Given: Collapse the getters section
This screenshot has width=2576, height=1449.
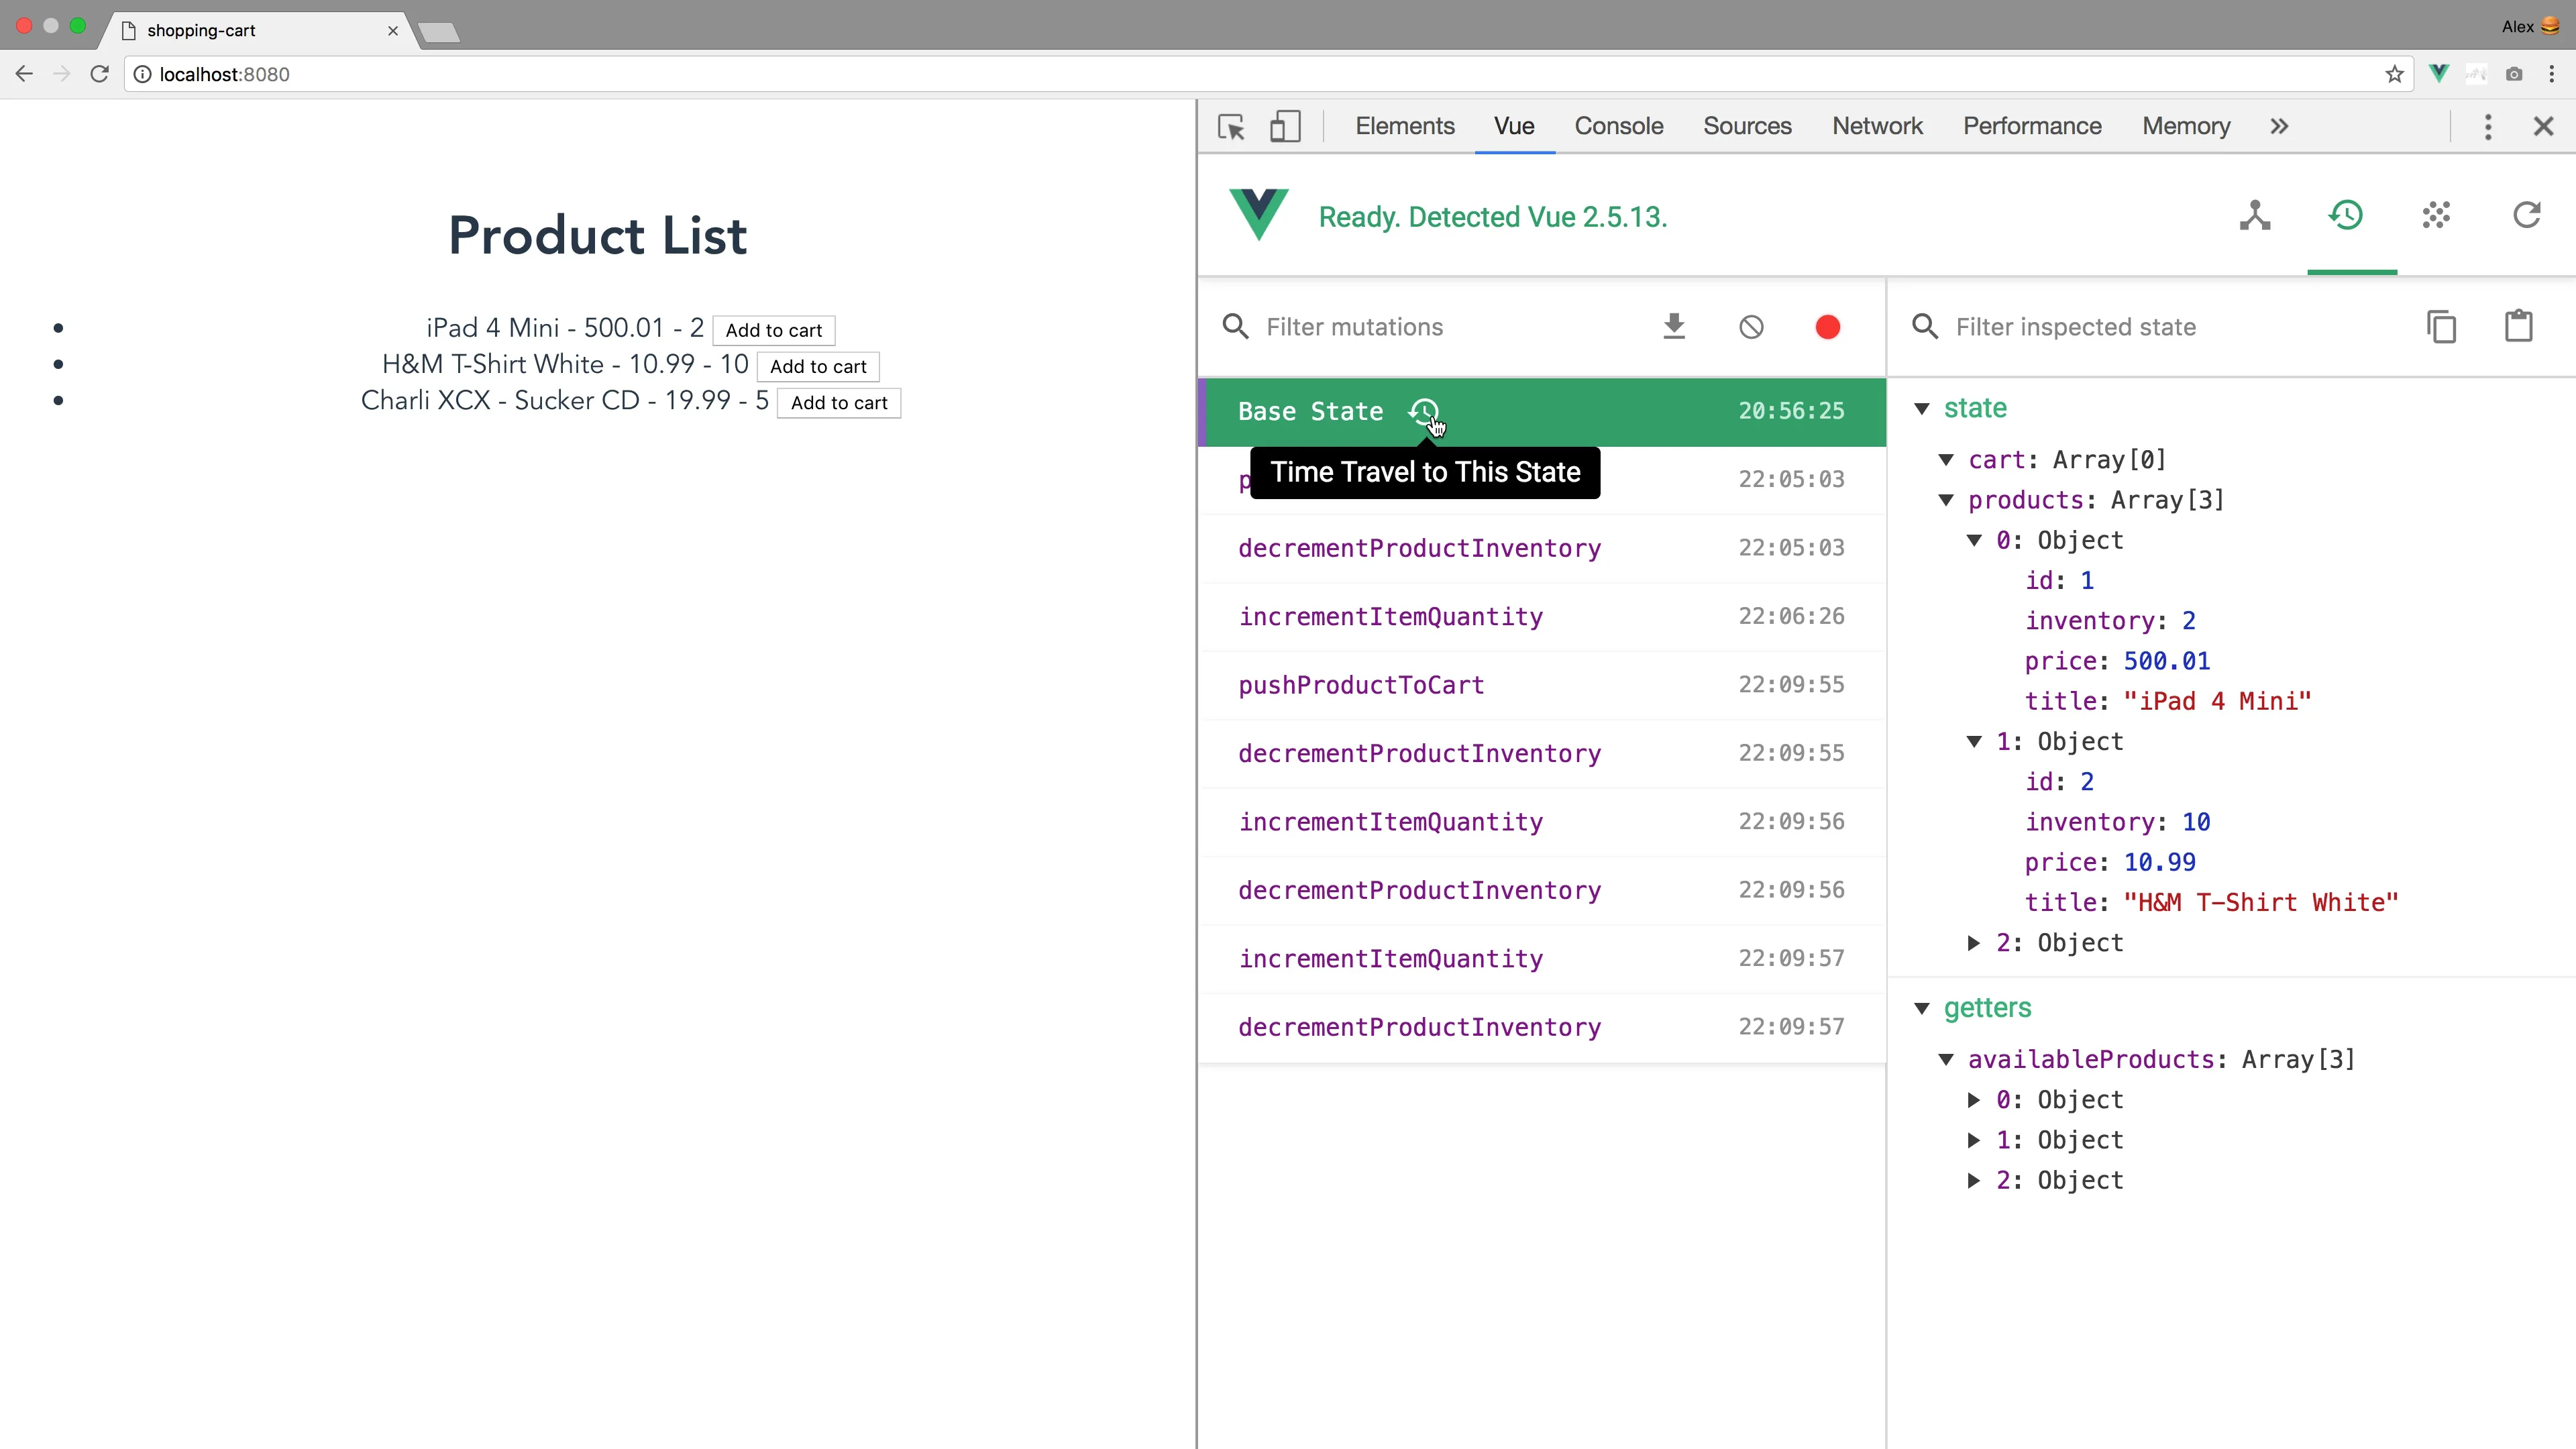Looking at the screenshot, I should click(1922, 1008).
